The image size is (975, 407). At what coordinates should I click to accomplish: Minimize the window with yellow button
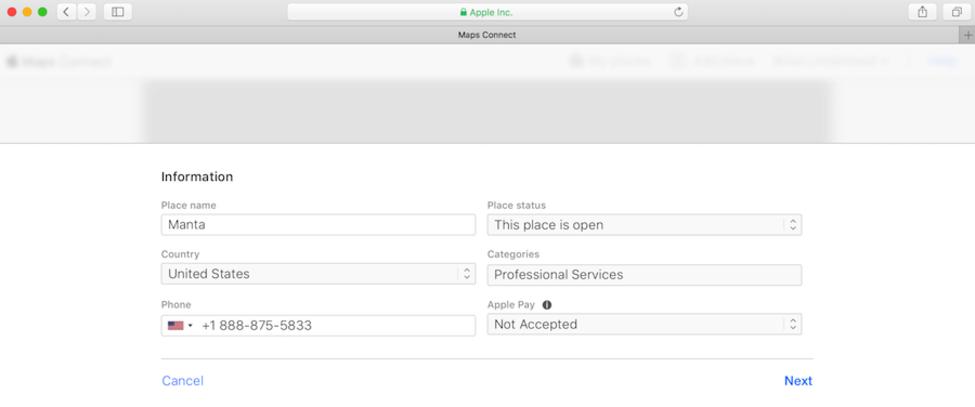pyautogui.click(x=27, y=12)
